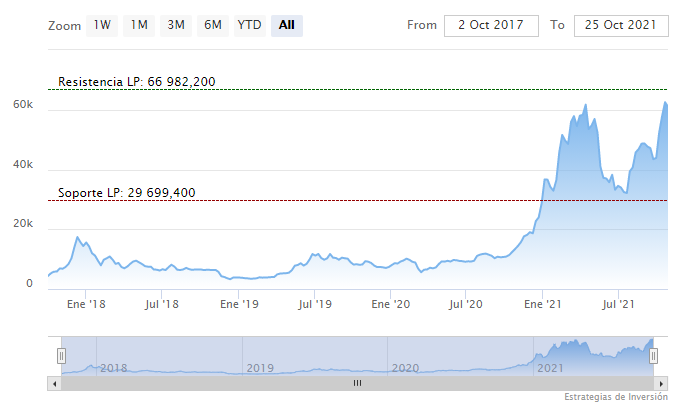681x409 pixels.
Task: Click the Resistencia LP line label
Action: [137, 81]
